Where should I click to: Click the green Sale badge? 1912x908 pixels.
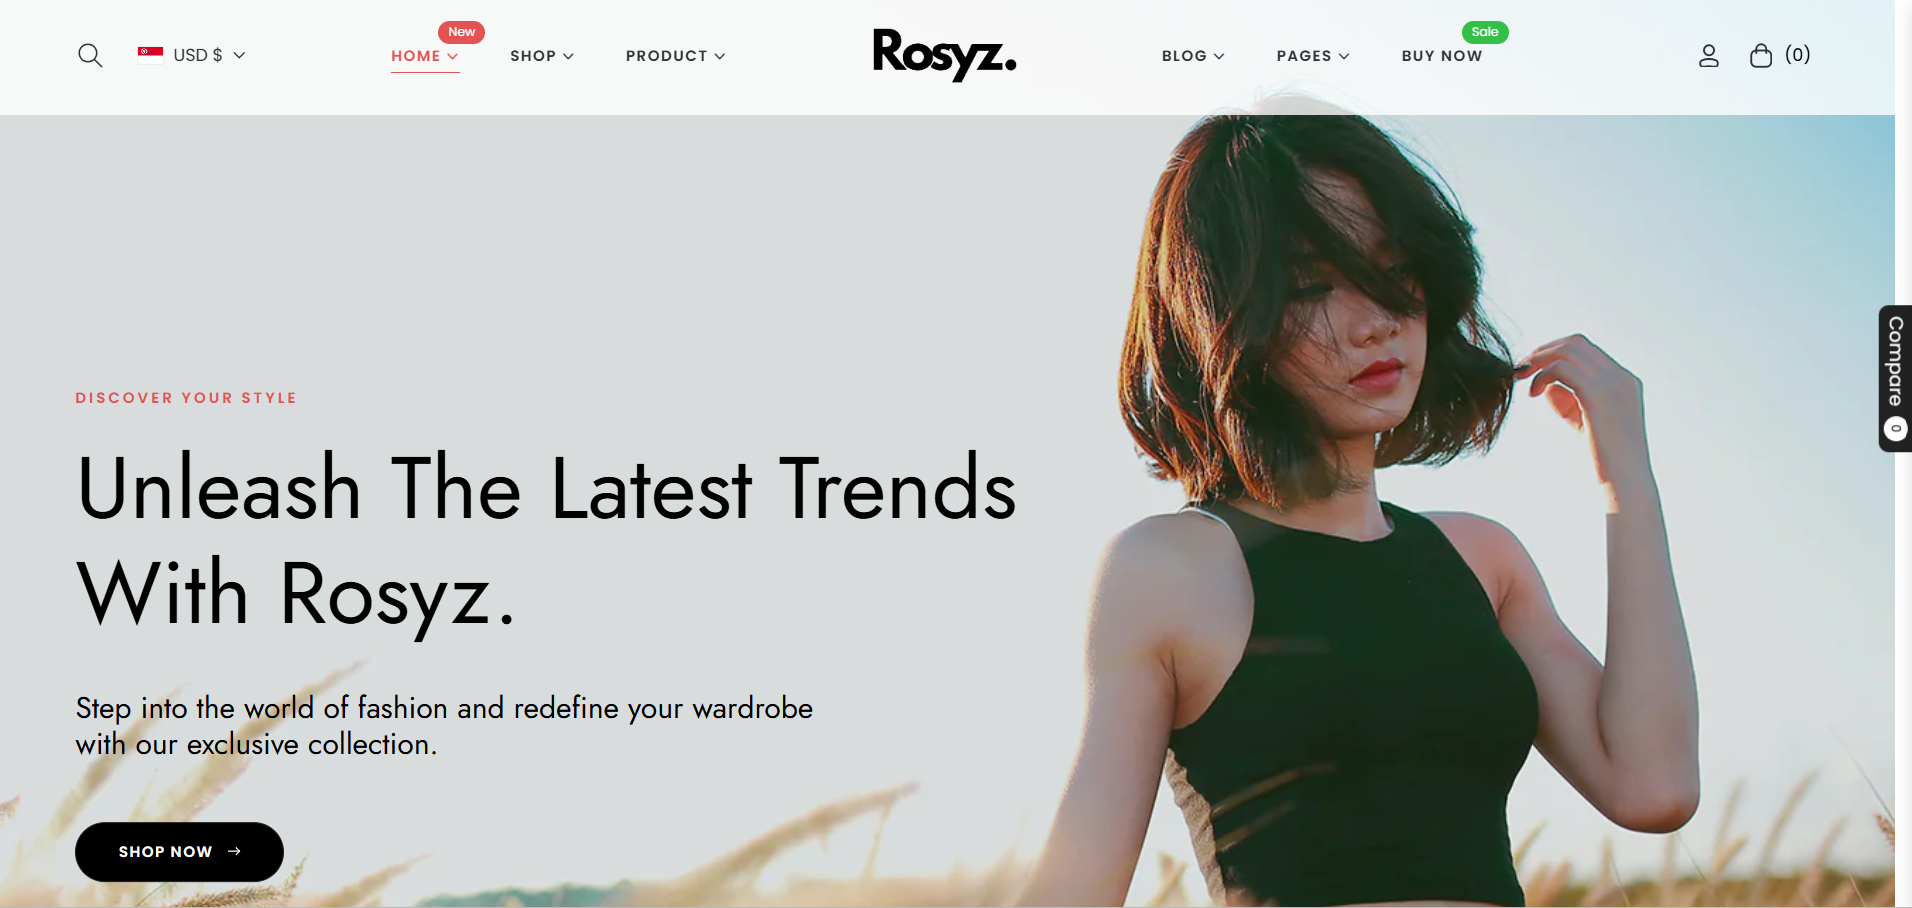point(1485,32)
